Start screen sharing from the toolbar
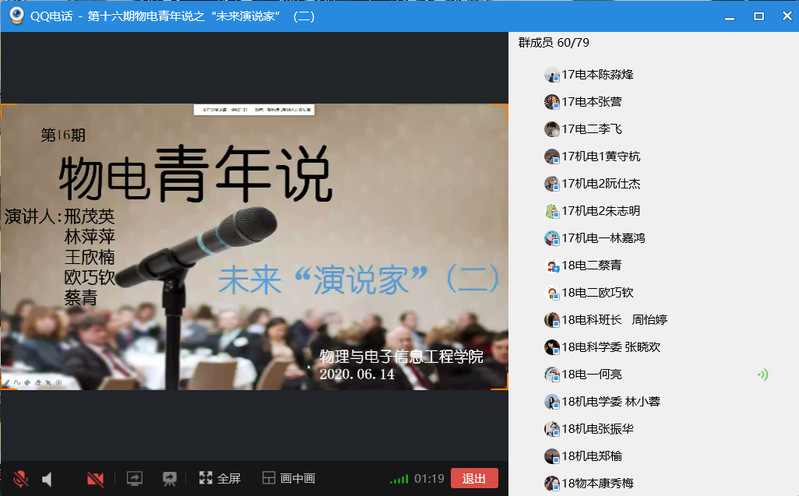The width and height of the screenshot is (799, 496). pos(134,479)
